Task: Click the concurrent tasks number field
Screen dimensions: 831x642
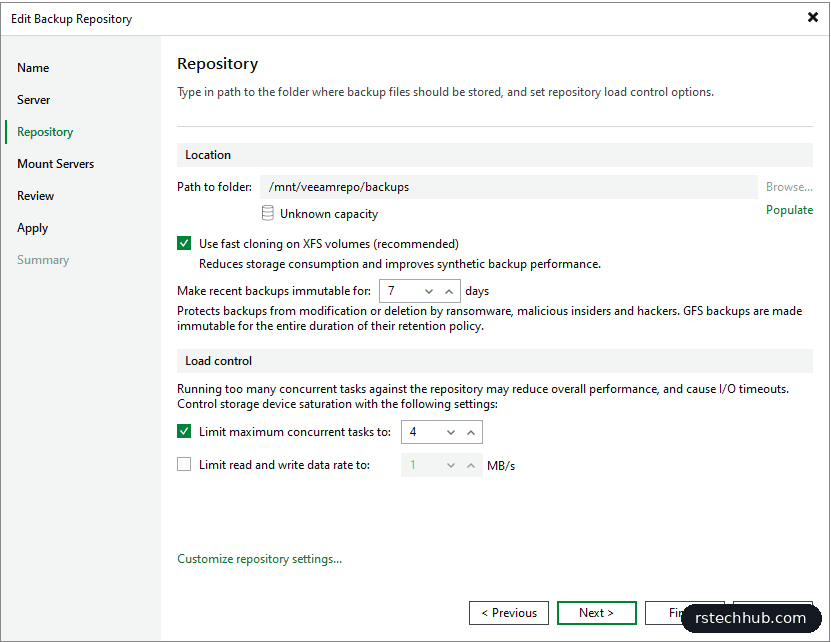Action: [442, 432]
